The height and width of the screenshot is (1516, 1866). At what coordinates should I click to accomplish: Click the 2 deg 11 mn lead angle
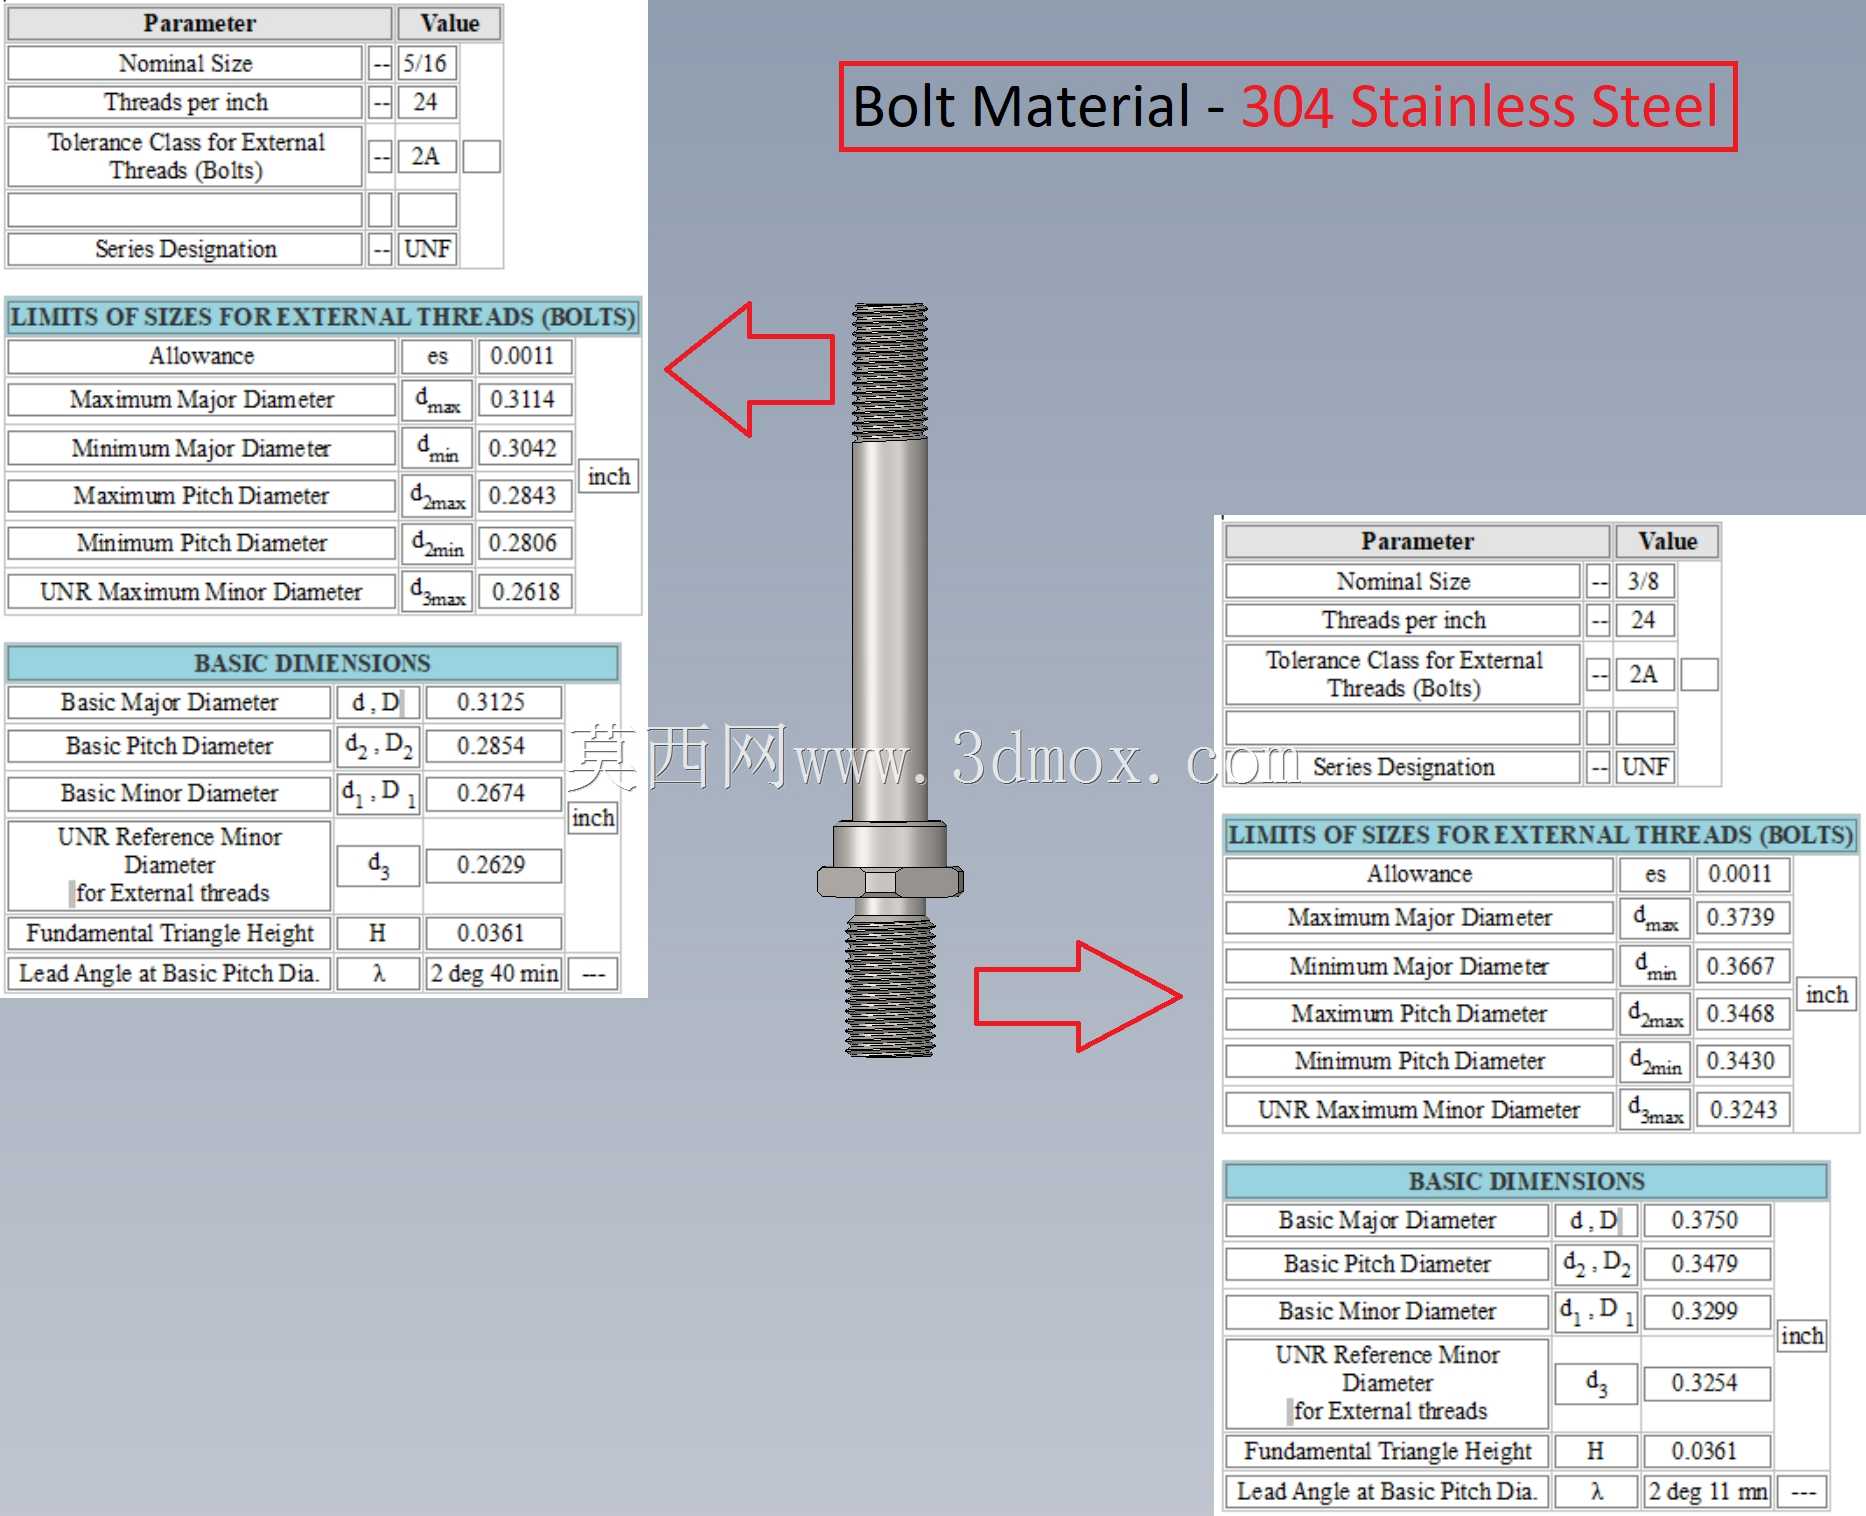(x=1707, y=1491)
